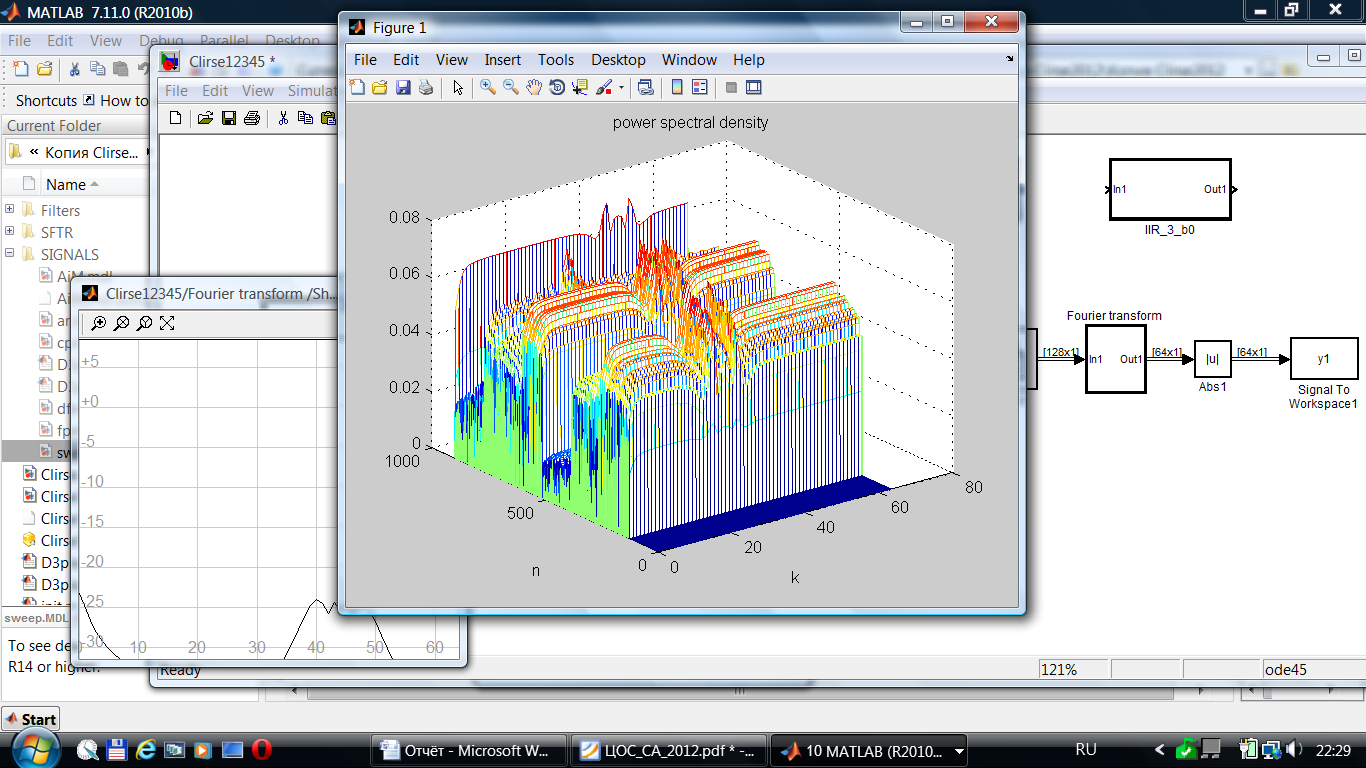Cut selection in the Clirse12345 toolbar
The width and height of the screenshot is (1366, 768).
click(283, 118)
